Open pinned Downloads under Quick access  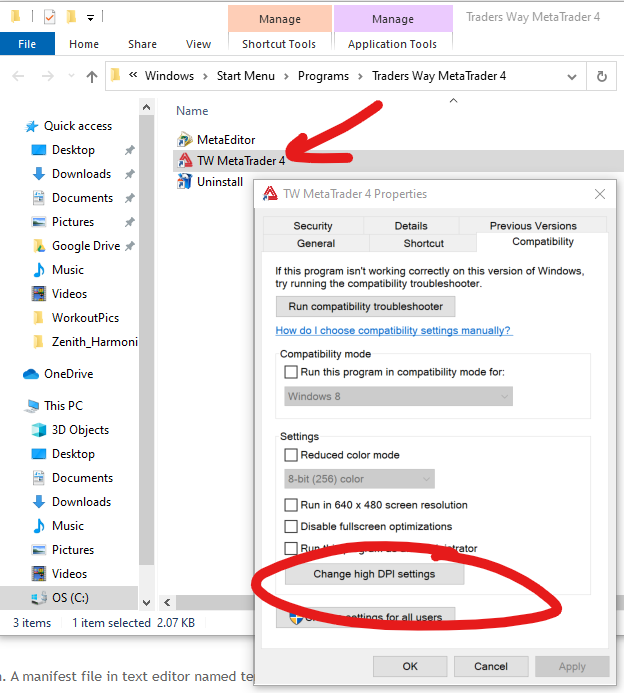coord(72,174)
